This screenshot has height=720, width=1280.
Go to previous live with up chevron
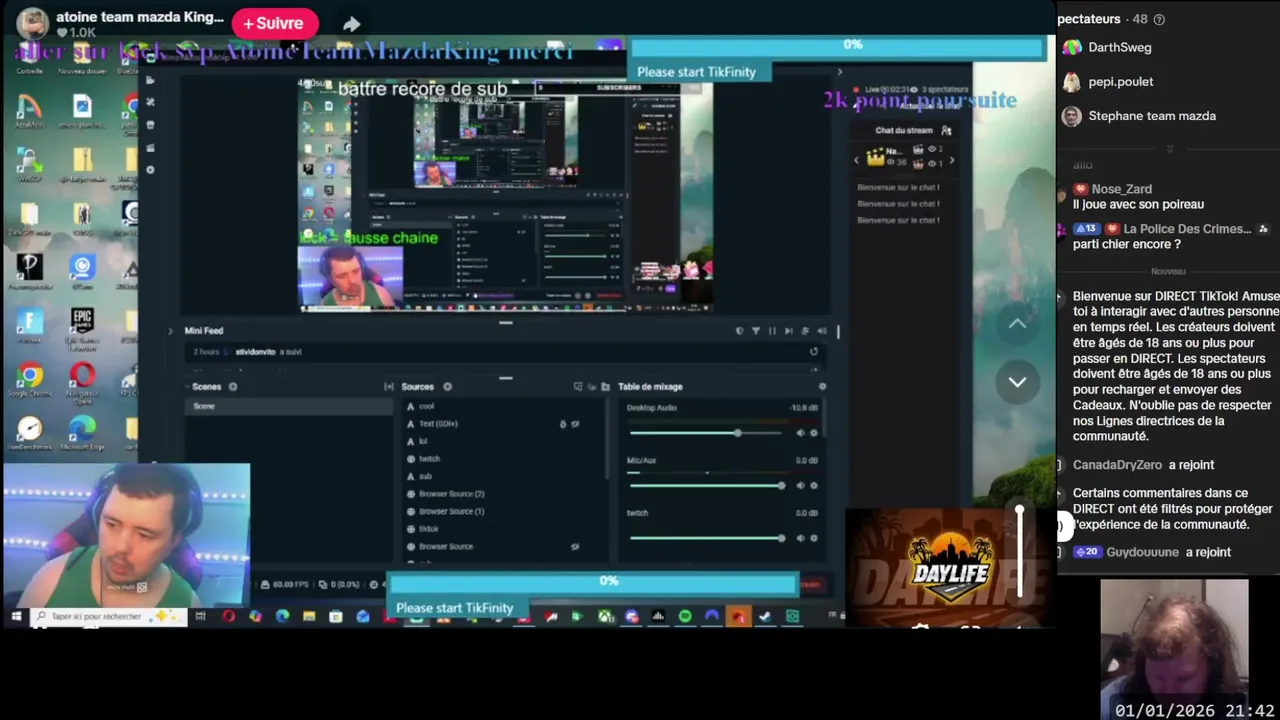(x=1017, y=323)
